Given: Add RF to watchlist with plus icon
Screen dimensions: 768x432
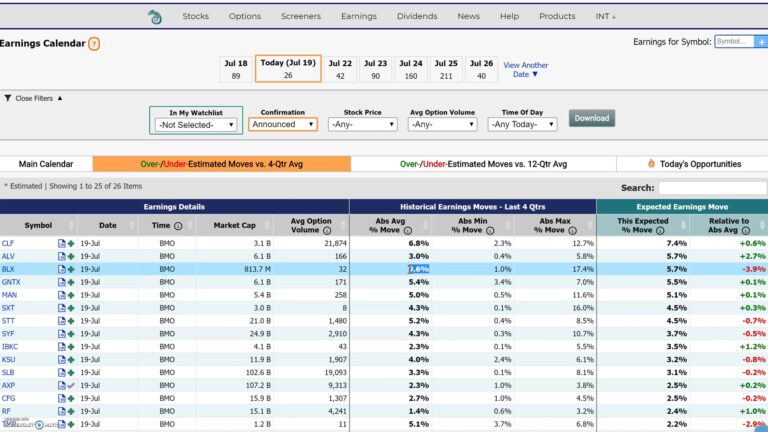Looking at the screenshot, I should (71, 411).
